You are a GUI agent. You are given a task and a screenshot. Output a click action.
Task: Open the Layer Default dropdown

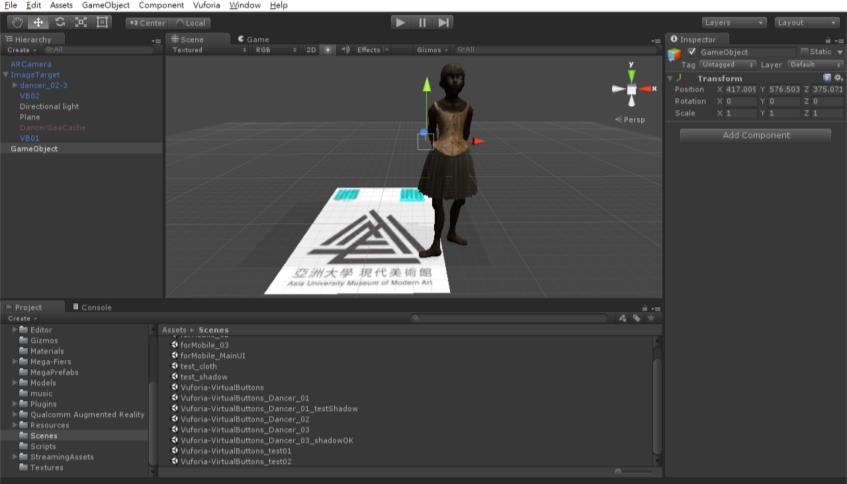tap(815, 65)
